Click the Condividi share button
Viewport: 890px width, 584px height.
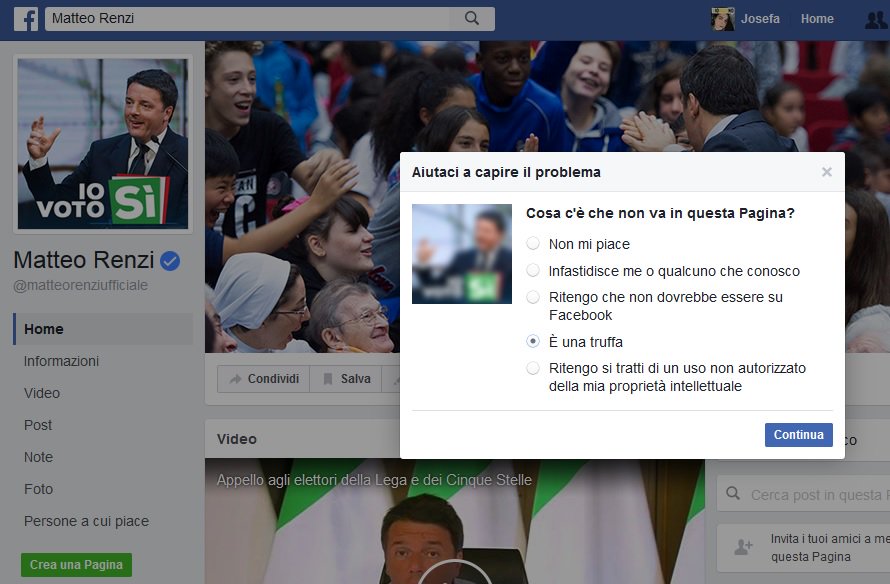(x=263, y=379)
